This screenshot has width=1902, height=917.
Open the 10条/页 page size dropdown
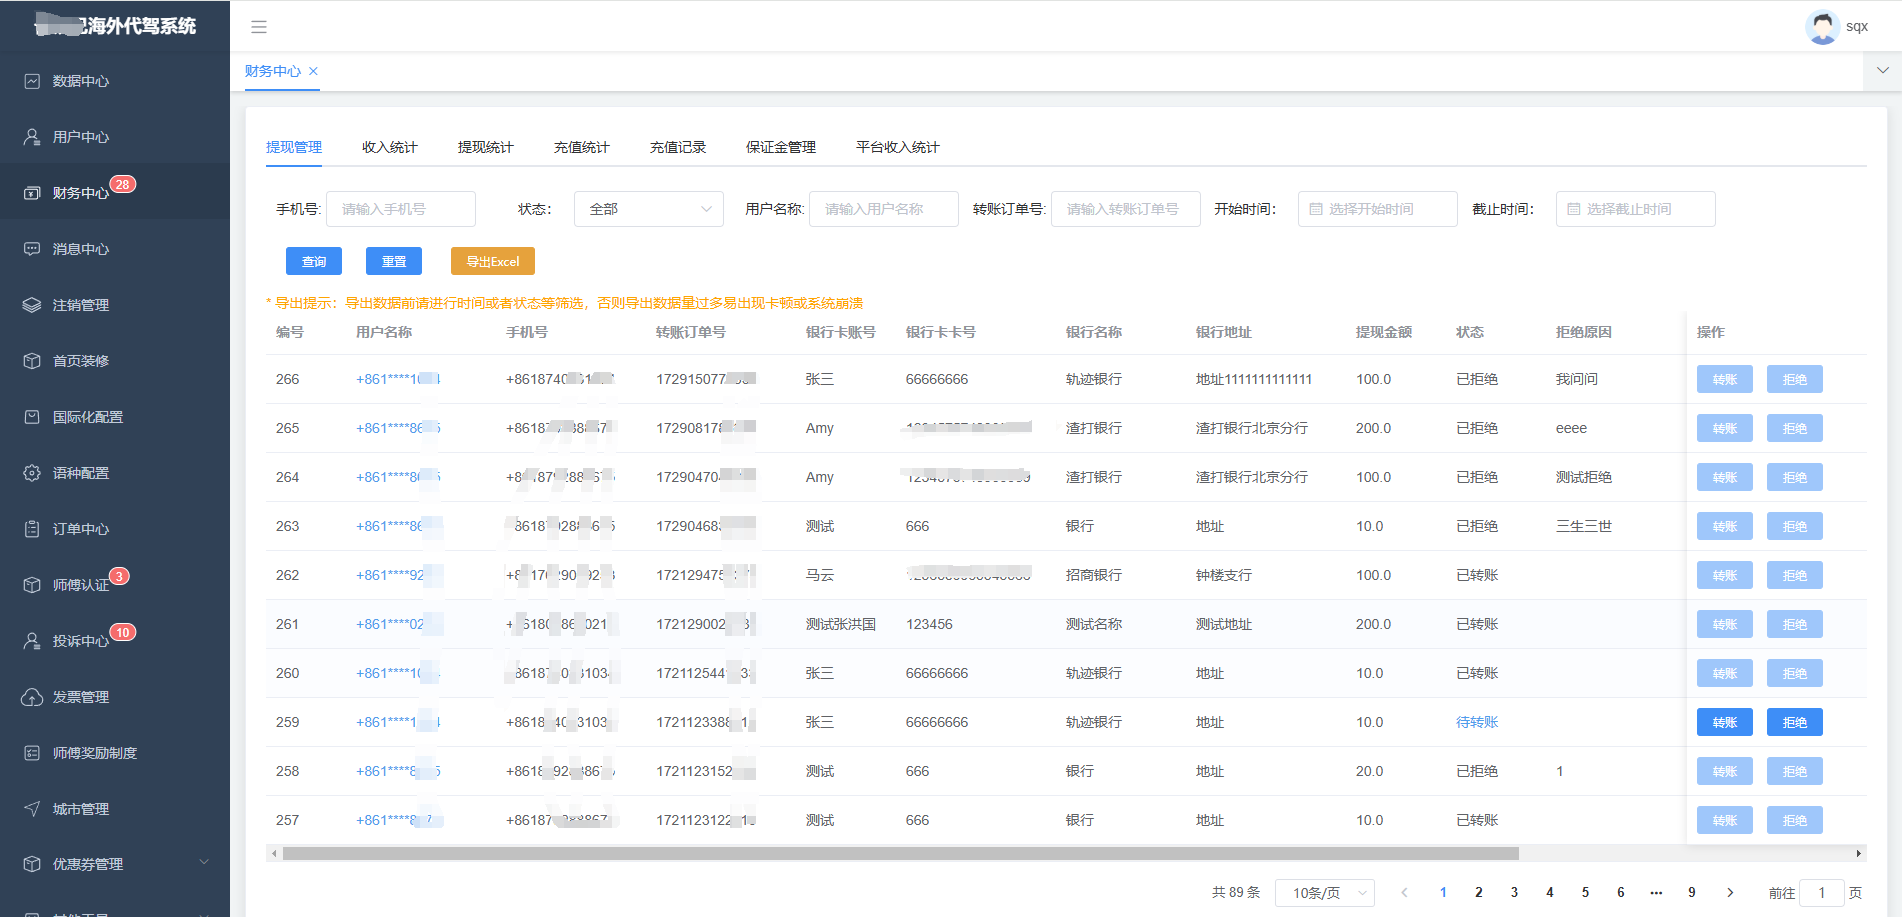[x=1324, y=892]
